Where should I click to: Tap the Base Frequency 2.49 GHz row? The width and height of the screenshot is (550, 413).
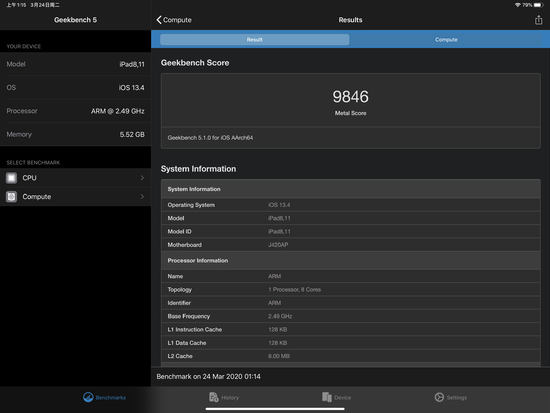[350, 316]
